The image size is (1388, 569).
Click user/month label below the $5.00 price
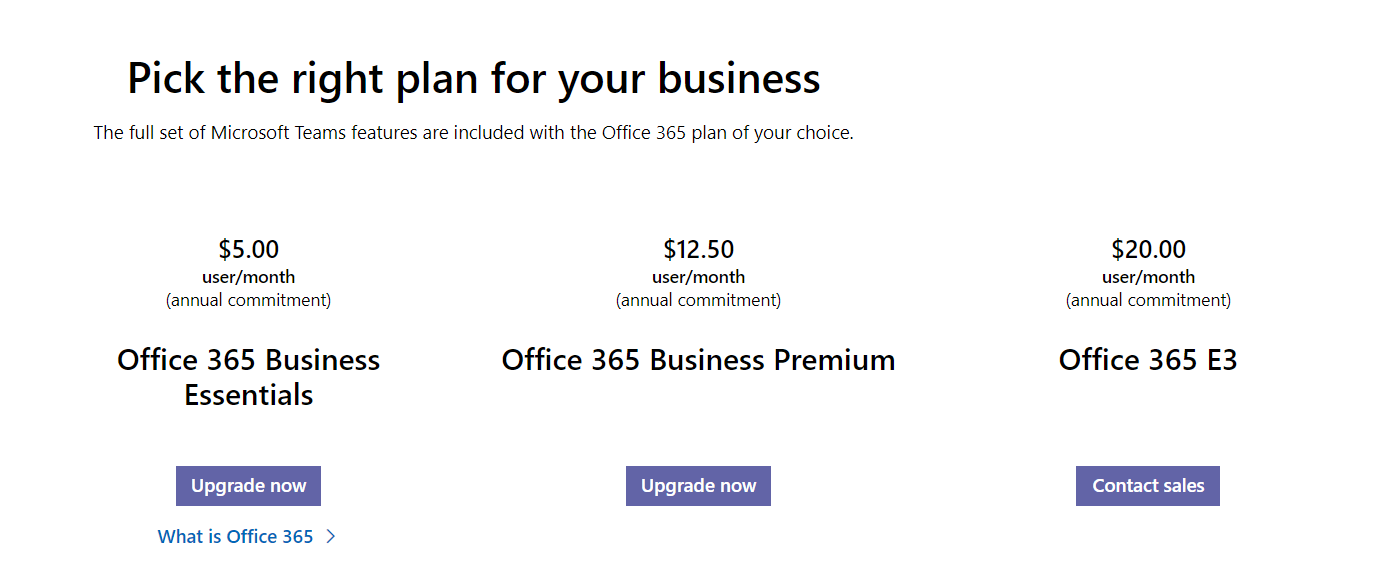pos(248,277)
